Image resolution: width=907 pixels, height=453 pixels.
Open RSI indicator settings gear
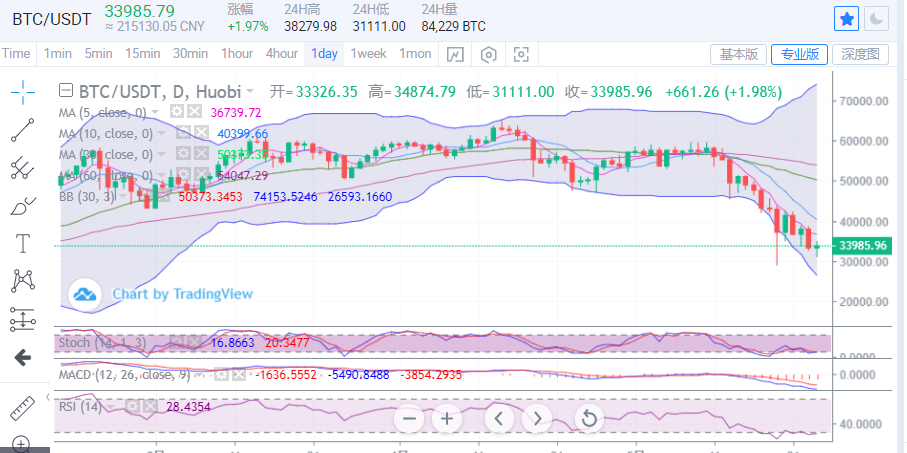point(132,407)
